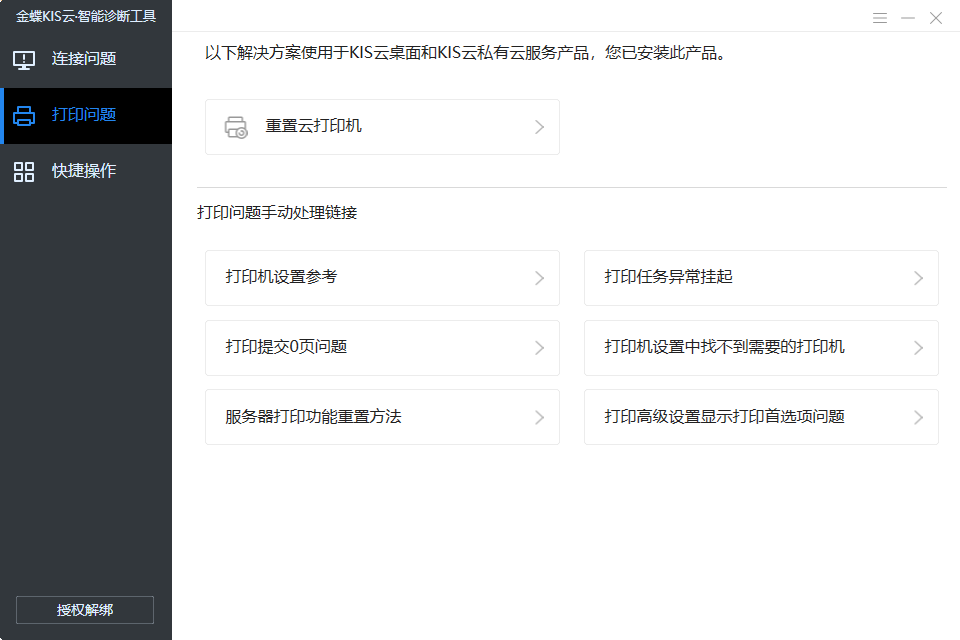Click chevron next to 服务器打印功能重置方法
The width and height of the screenshot is (960, 640).
pos(539,418)
